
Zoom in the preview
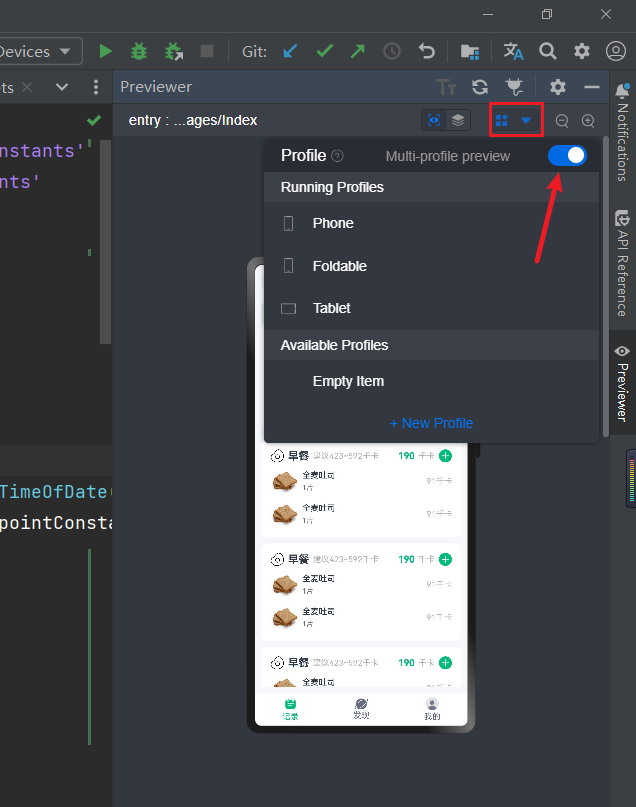[588, 121]
